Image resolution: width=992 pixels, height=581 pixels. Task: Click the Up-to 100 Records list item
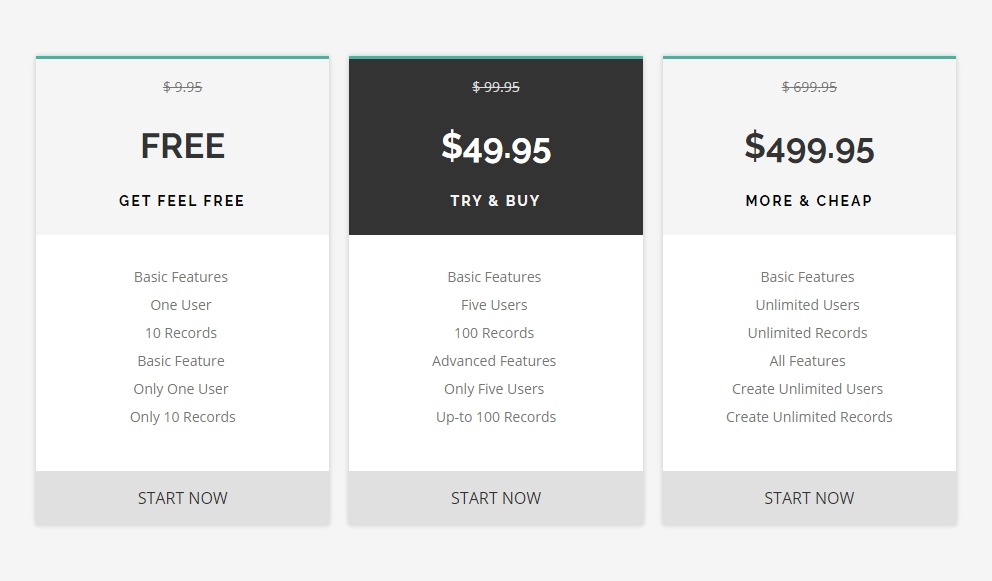point(495,417)
